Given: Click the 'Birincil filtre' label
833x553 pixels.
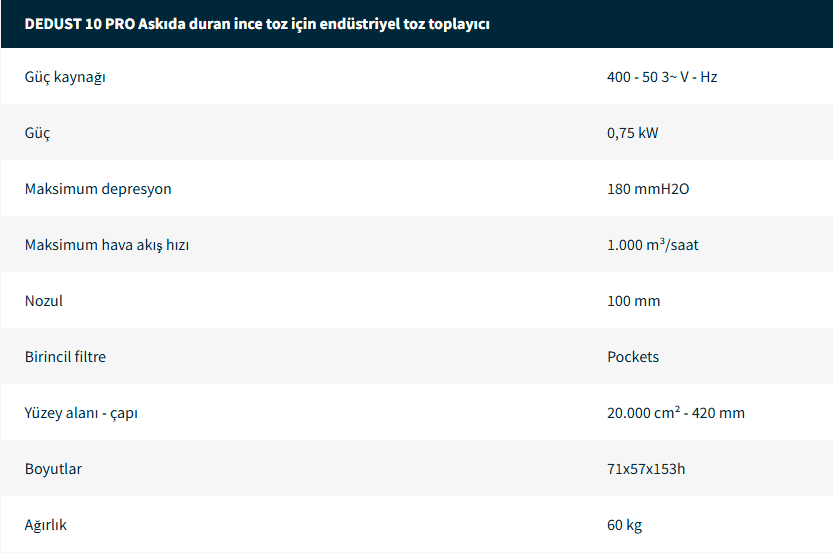Looking at the screenshot, I should coord(65,357).
